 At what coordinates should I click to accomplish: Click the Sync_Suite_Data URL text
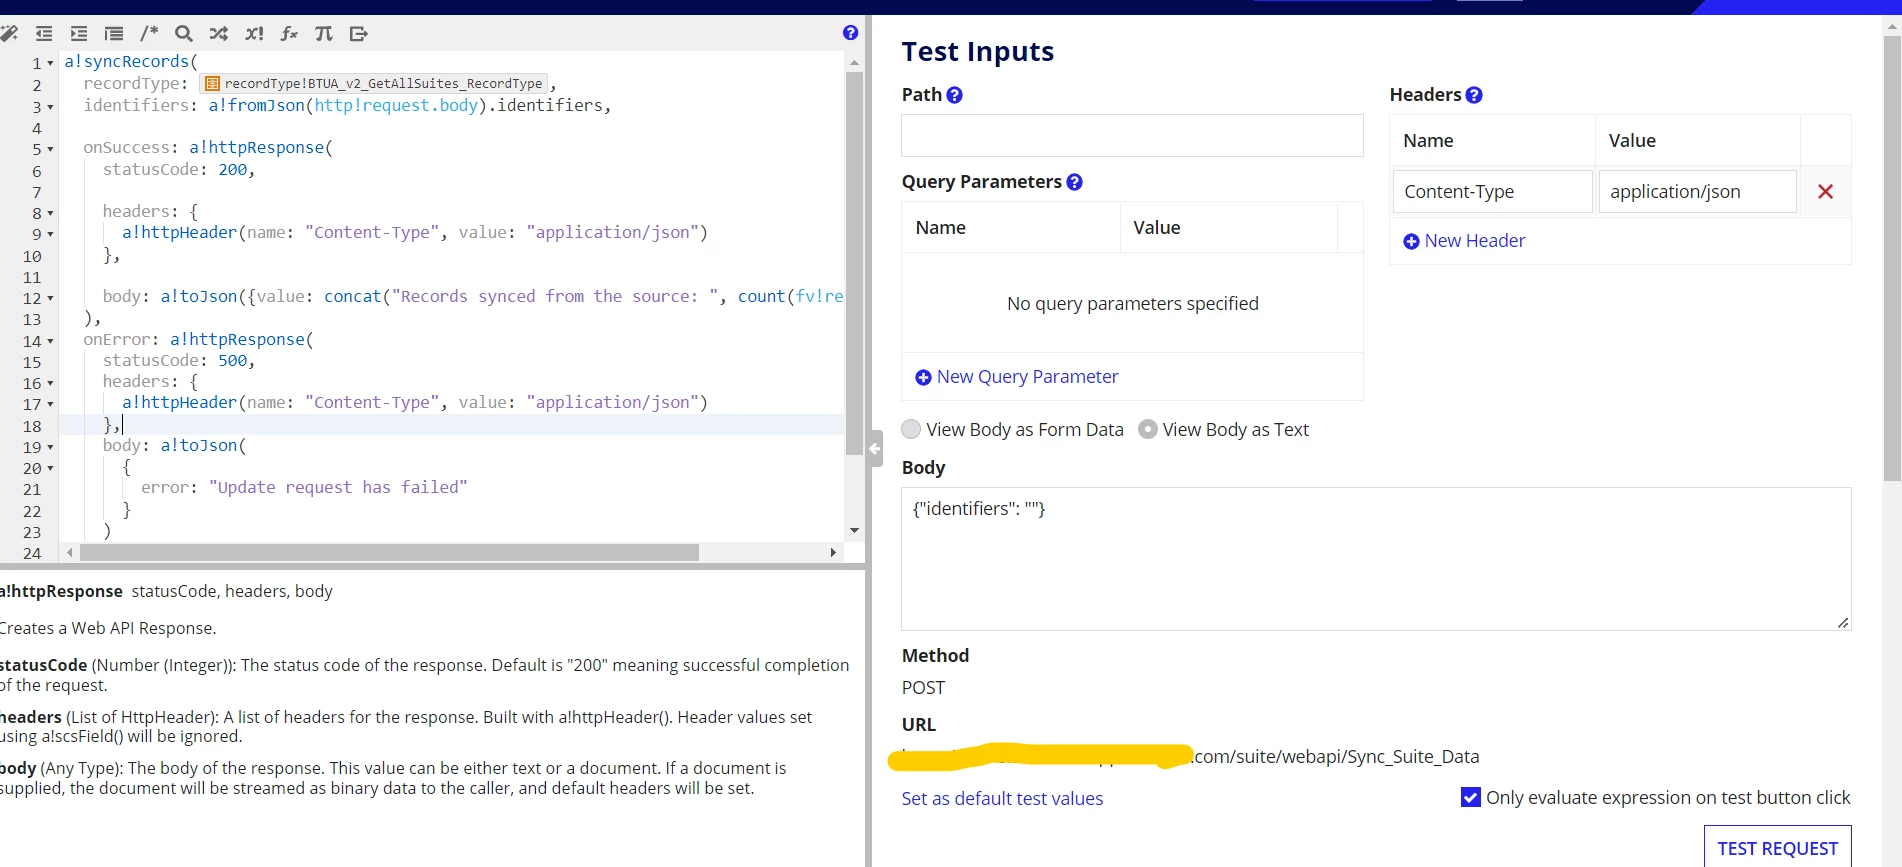(x=1413, y=757)
